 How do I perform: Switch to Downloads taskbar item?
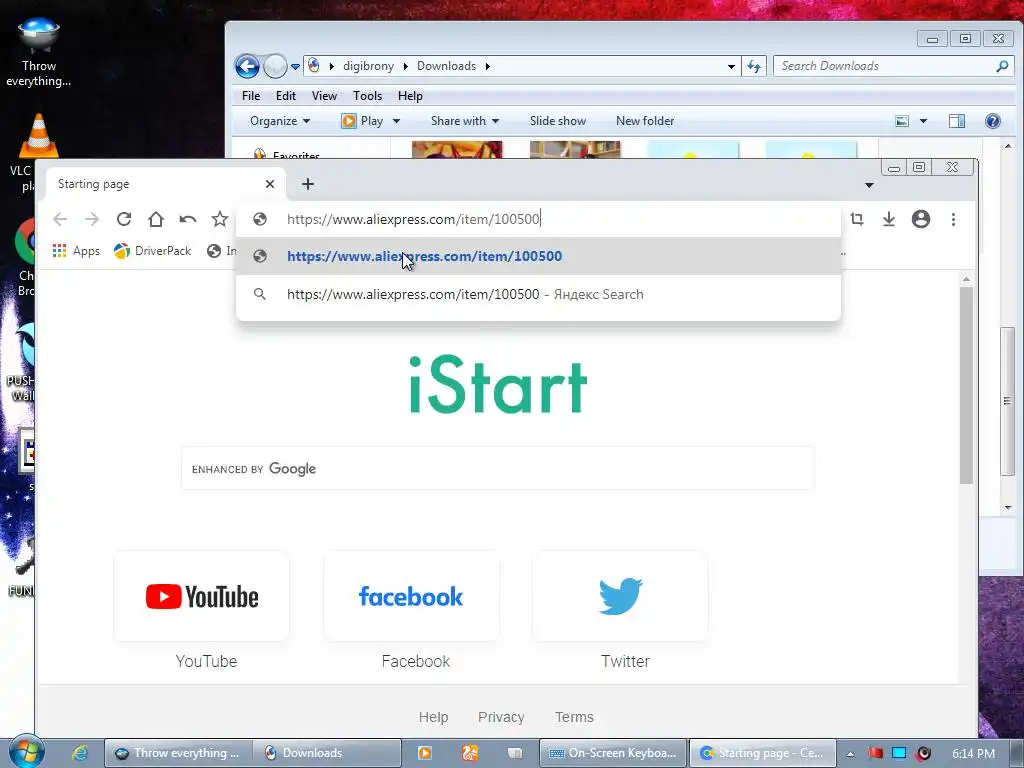pyautogui.click(x=327, y=753)
